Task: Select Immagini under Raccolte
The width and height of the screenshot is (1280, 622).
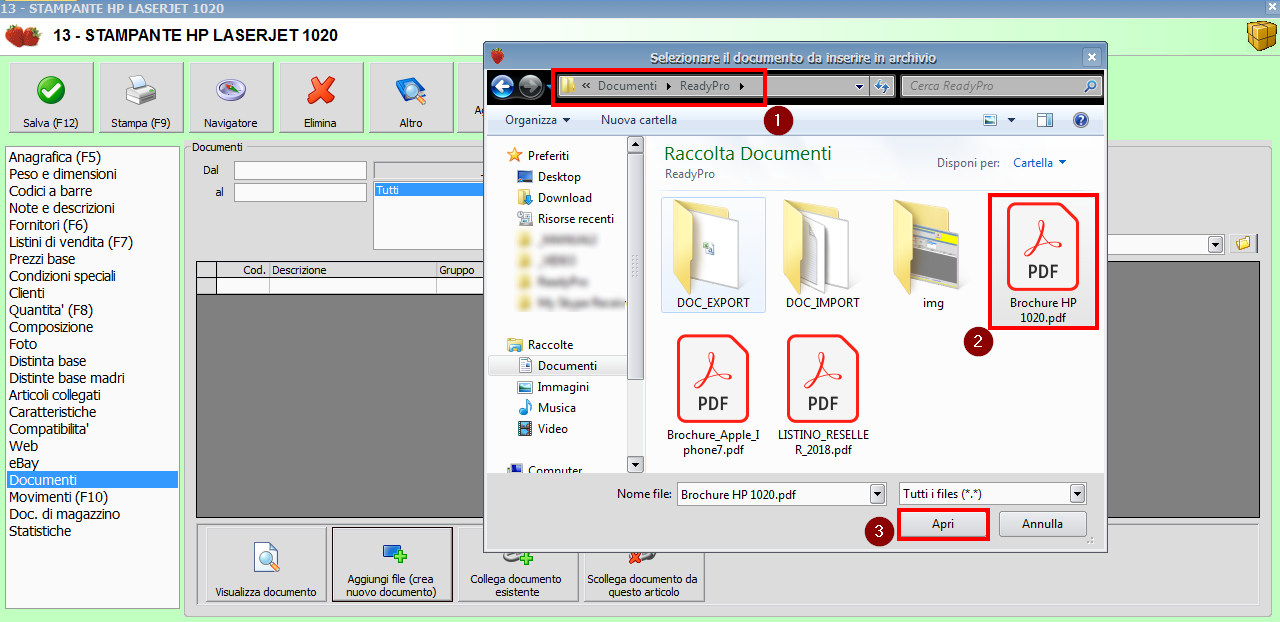Action: 553,387
